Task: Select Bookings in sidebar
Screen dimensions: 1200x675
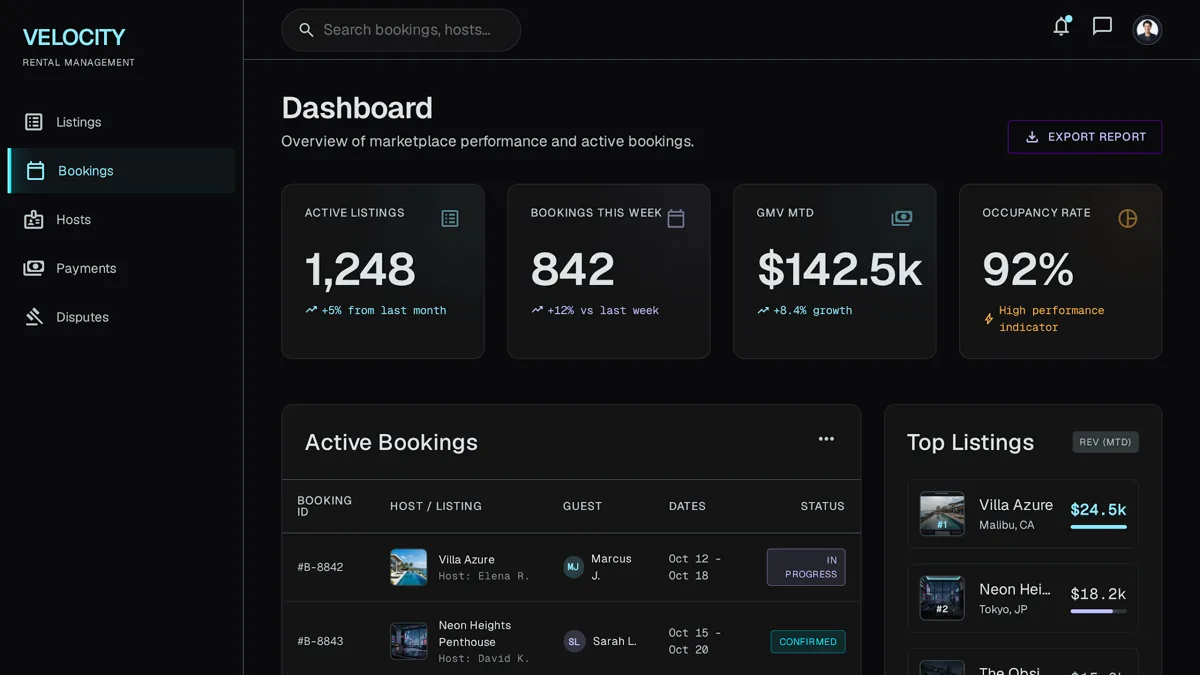Action: (121, 171)
